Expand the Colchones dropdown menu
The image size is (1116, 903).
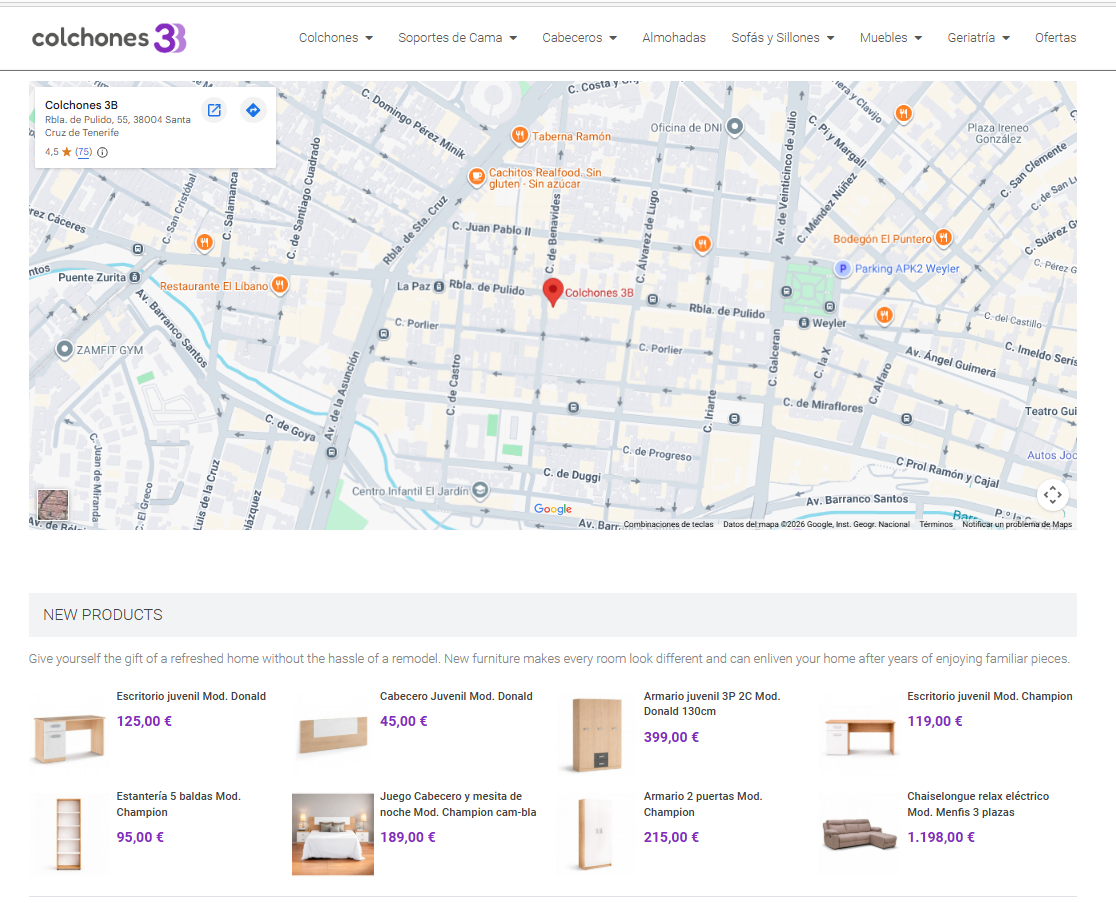tap(335, 38)
